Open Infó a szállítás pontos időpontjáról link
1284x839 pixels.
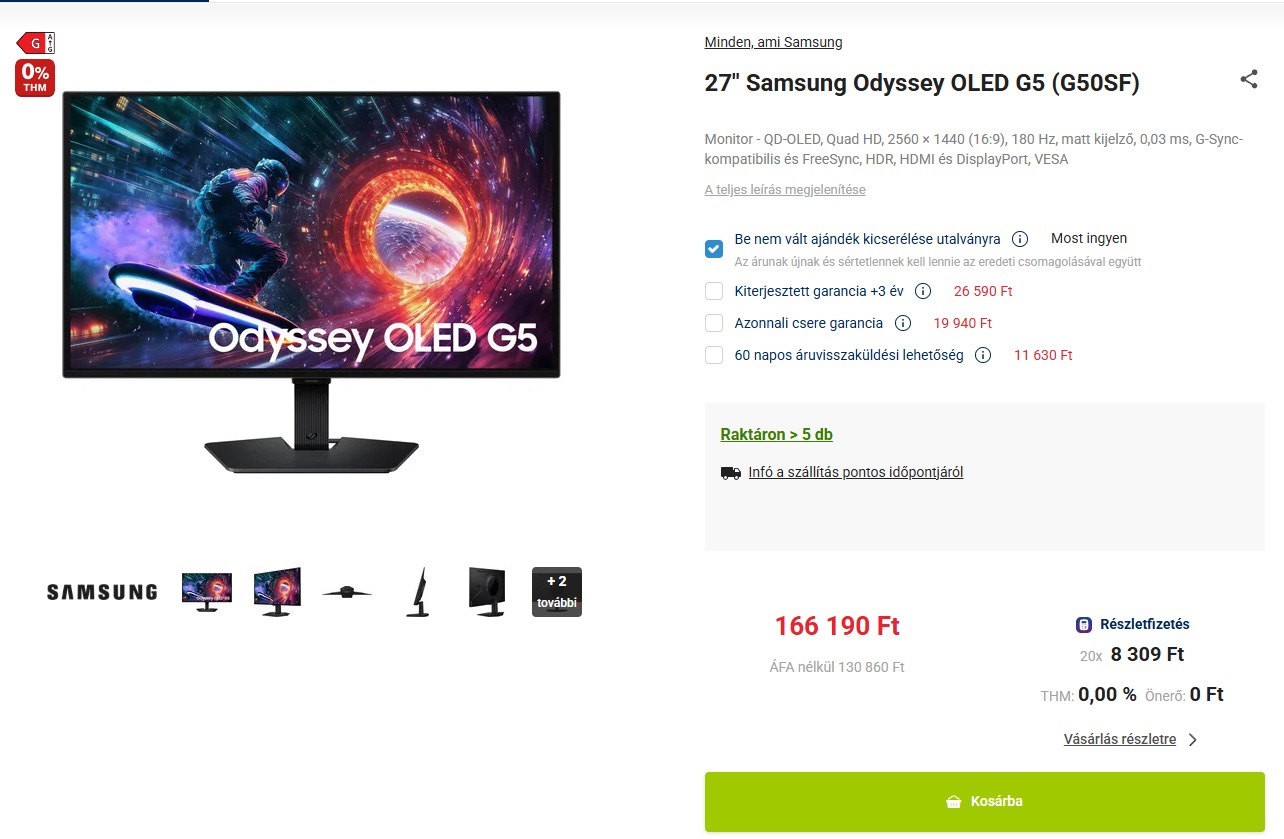(x=856, y=472)
